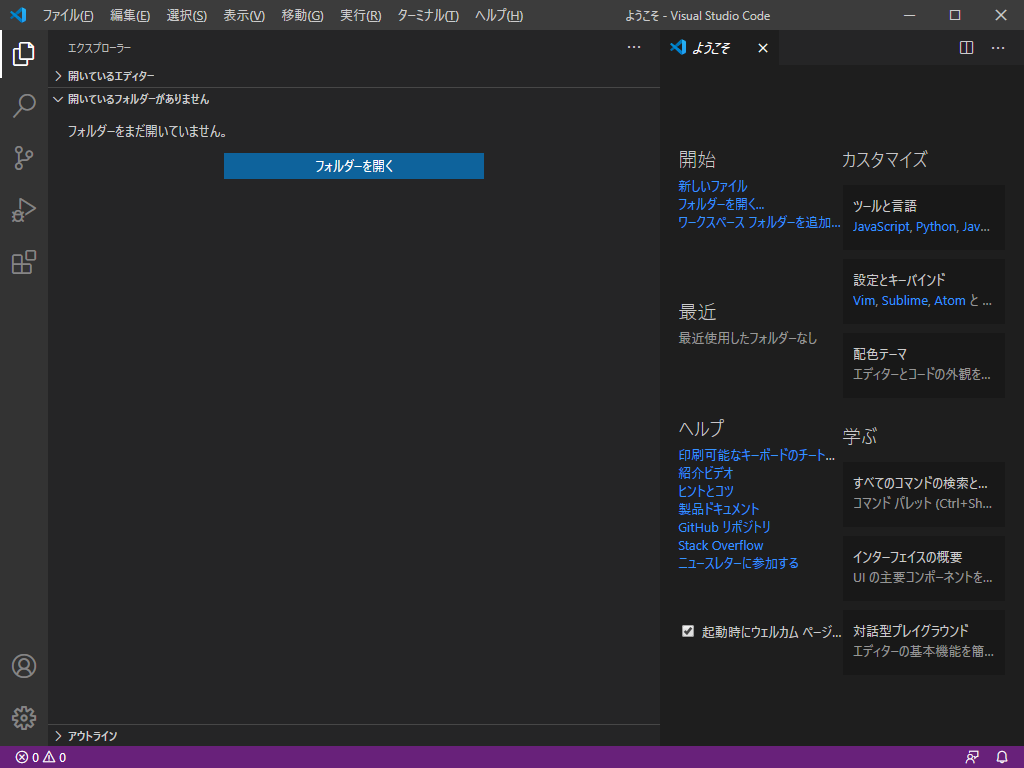Open the すべてのコマンドの検索 card

click(923, 494)
